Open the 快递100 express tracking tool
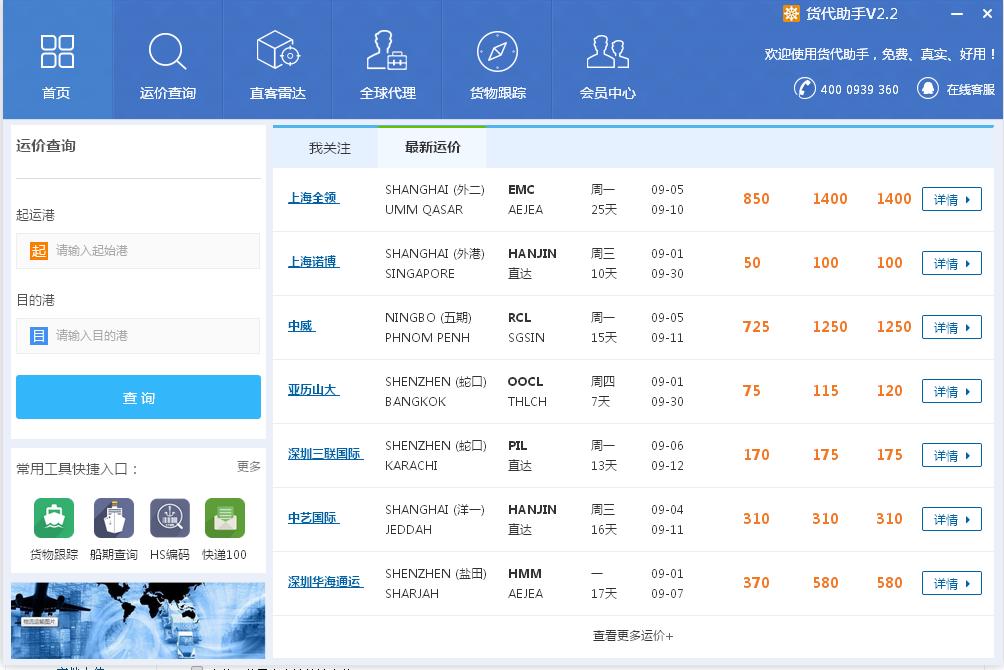This screenshot has width=1004, height=670. coord(224,517)
